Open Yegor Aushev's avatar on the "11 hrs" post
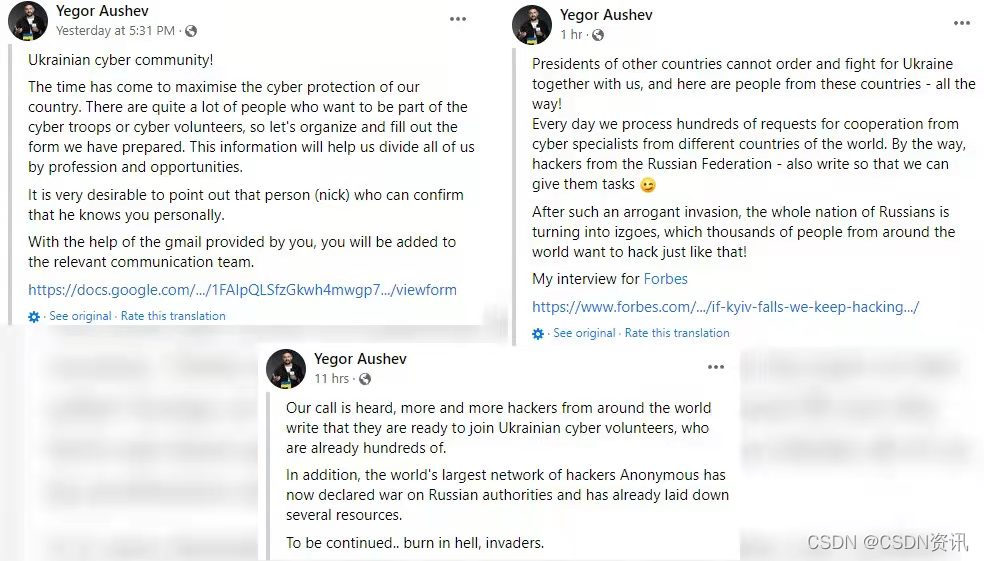This screenshot has height=561, width=984. pyautogui.click(x=286, y=369)
